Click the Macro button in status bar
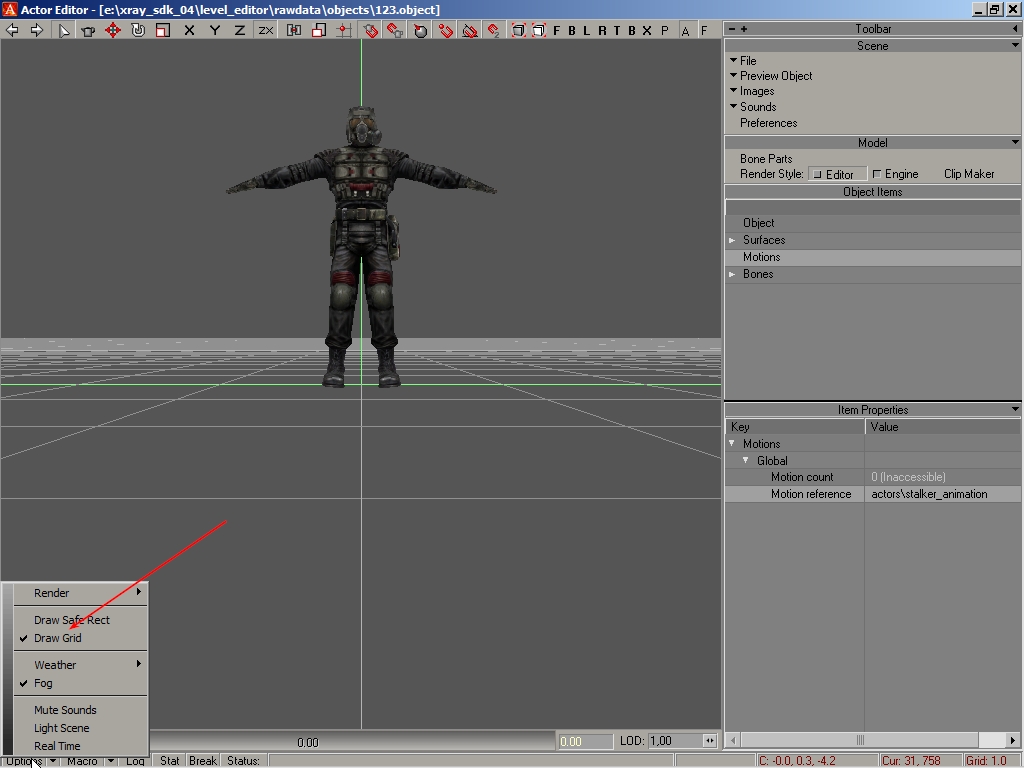The width and height of the screenshot is (1024, 768). (x=82, y=761)
